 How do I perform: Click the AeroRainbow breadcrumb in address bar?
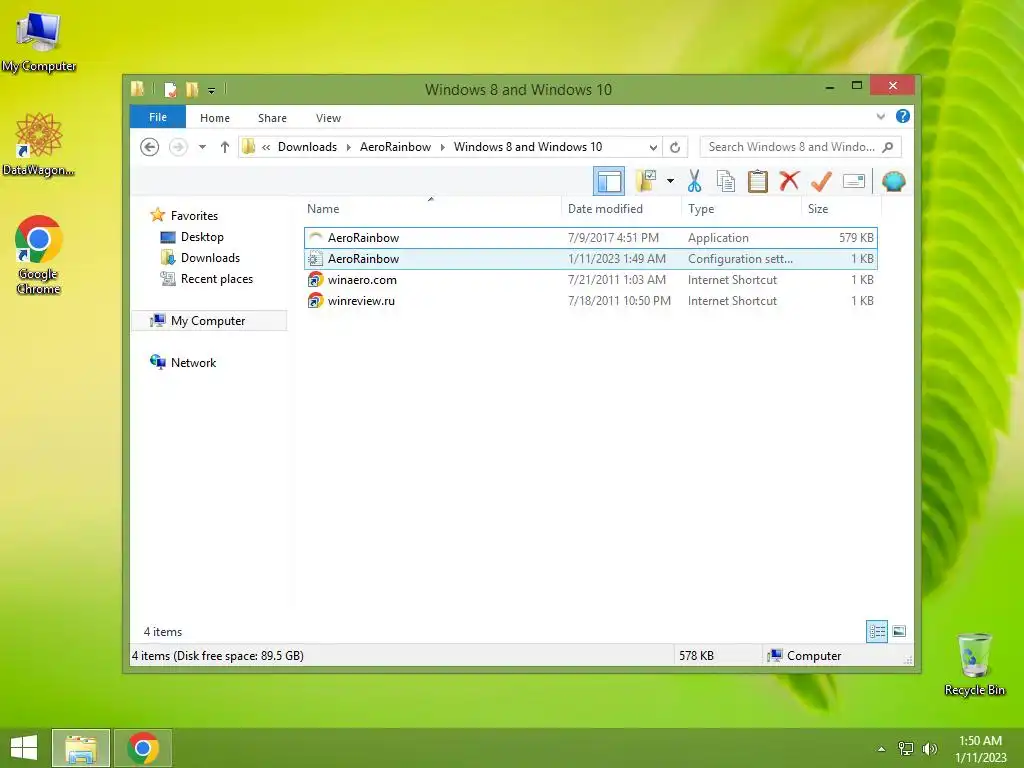[395, 147]
